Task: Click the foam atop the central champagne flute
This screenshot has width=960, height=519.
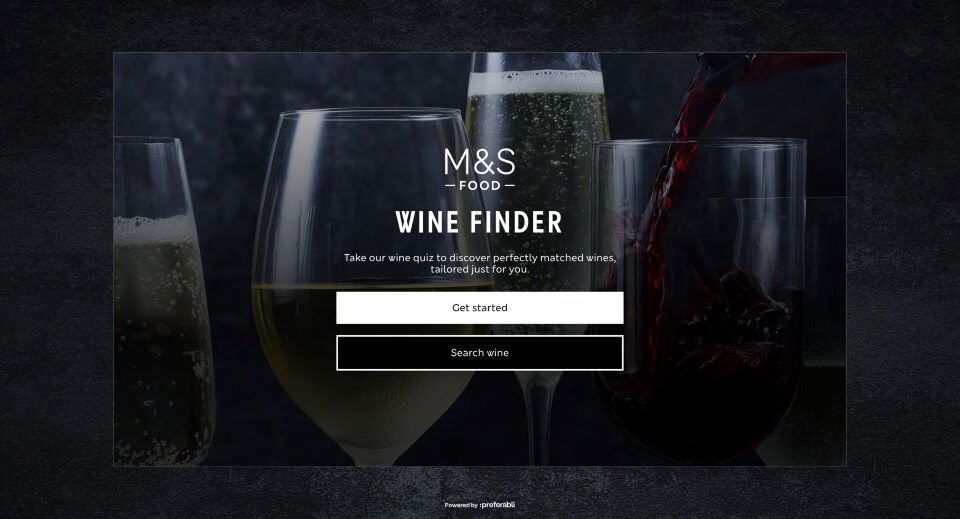Action: coord(536,82)
